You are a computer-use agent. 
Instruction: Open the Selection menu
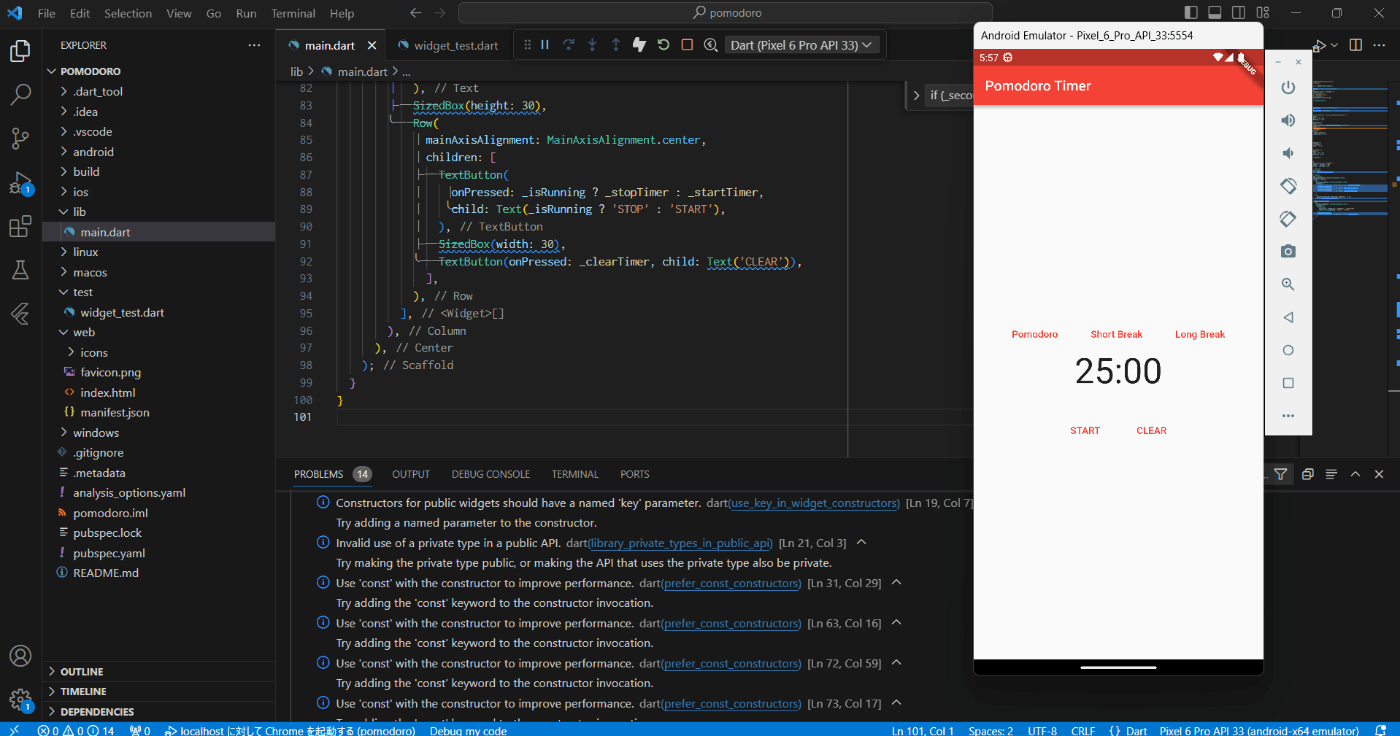(128, 14)
